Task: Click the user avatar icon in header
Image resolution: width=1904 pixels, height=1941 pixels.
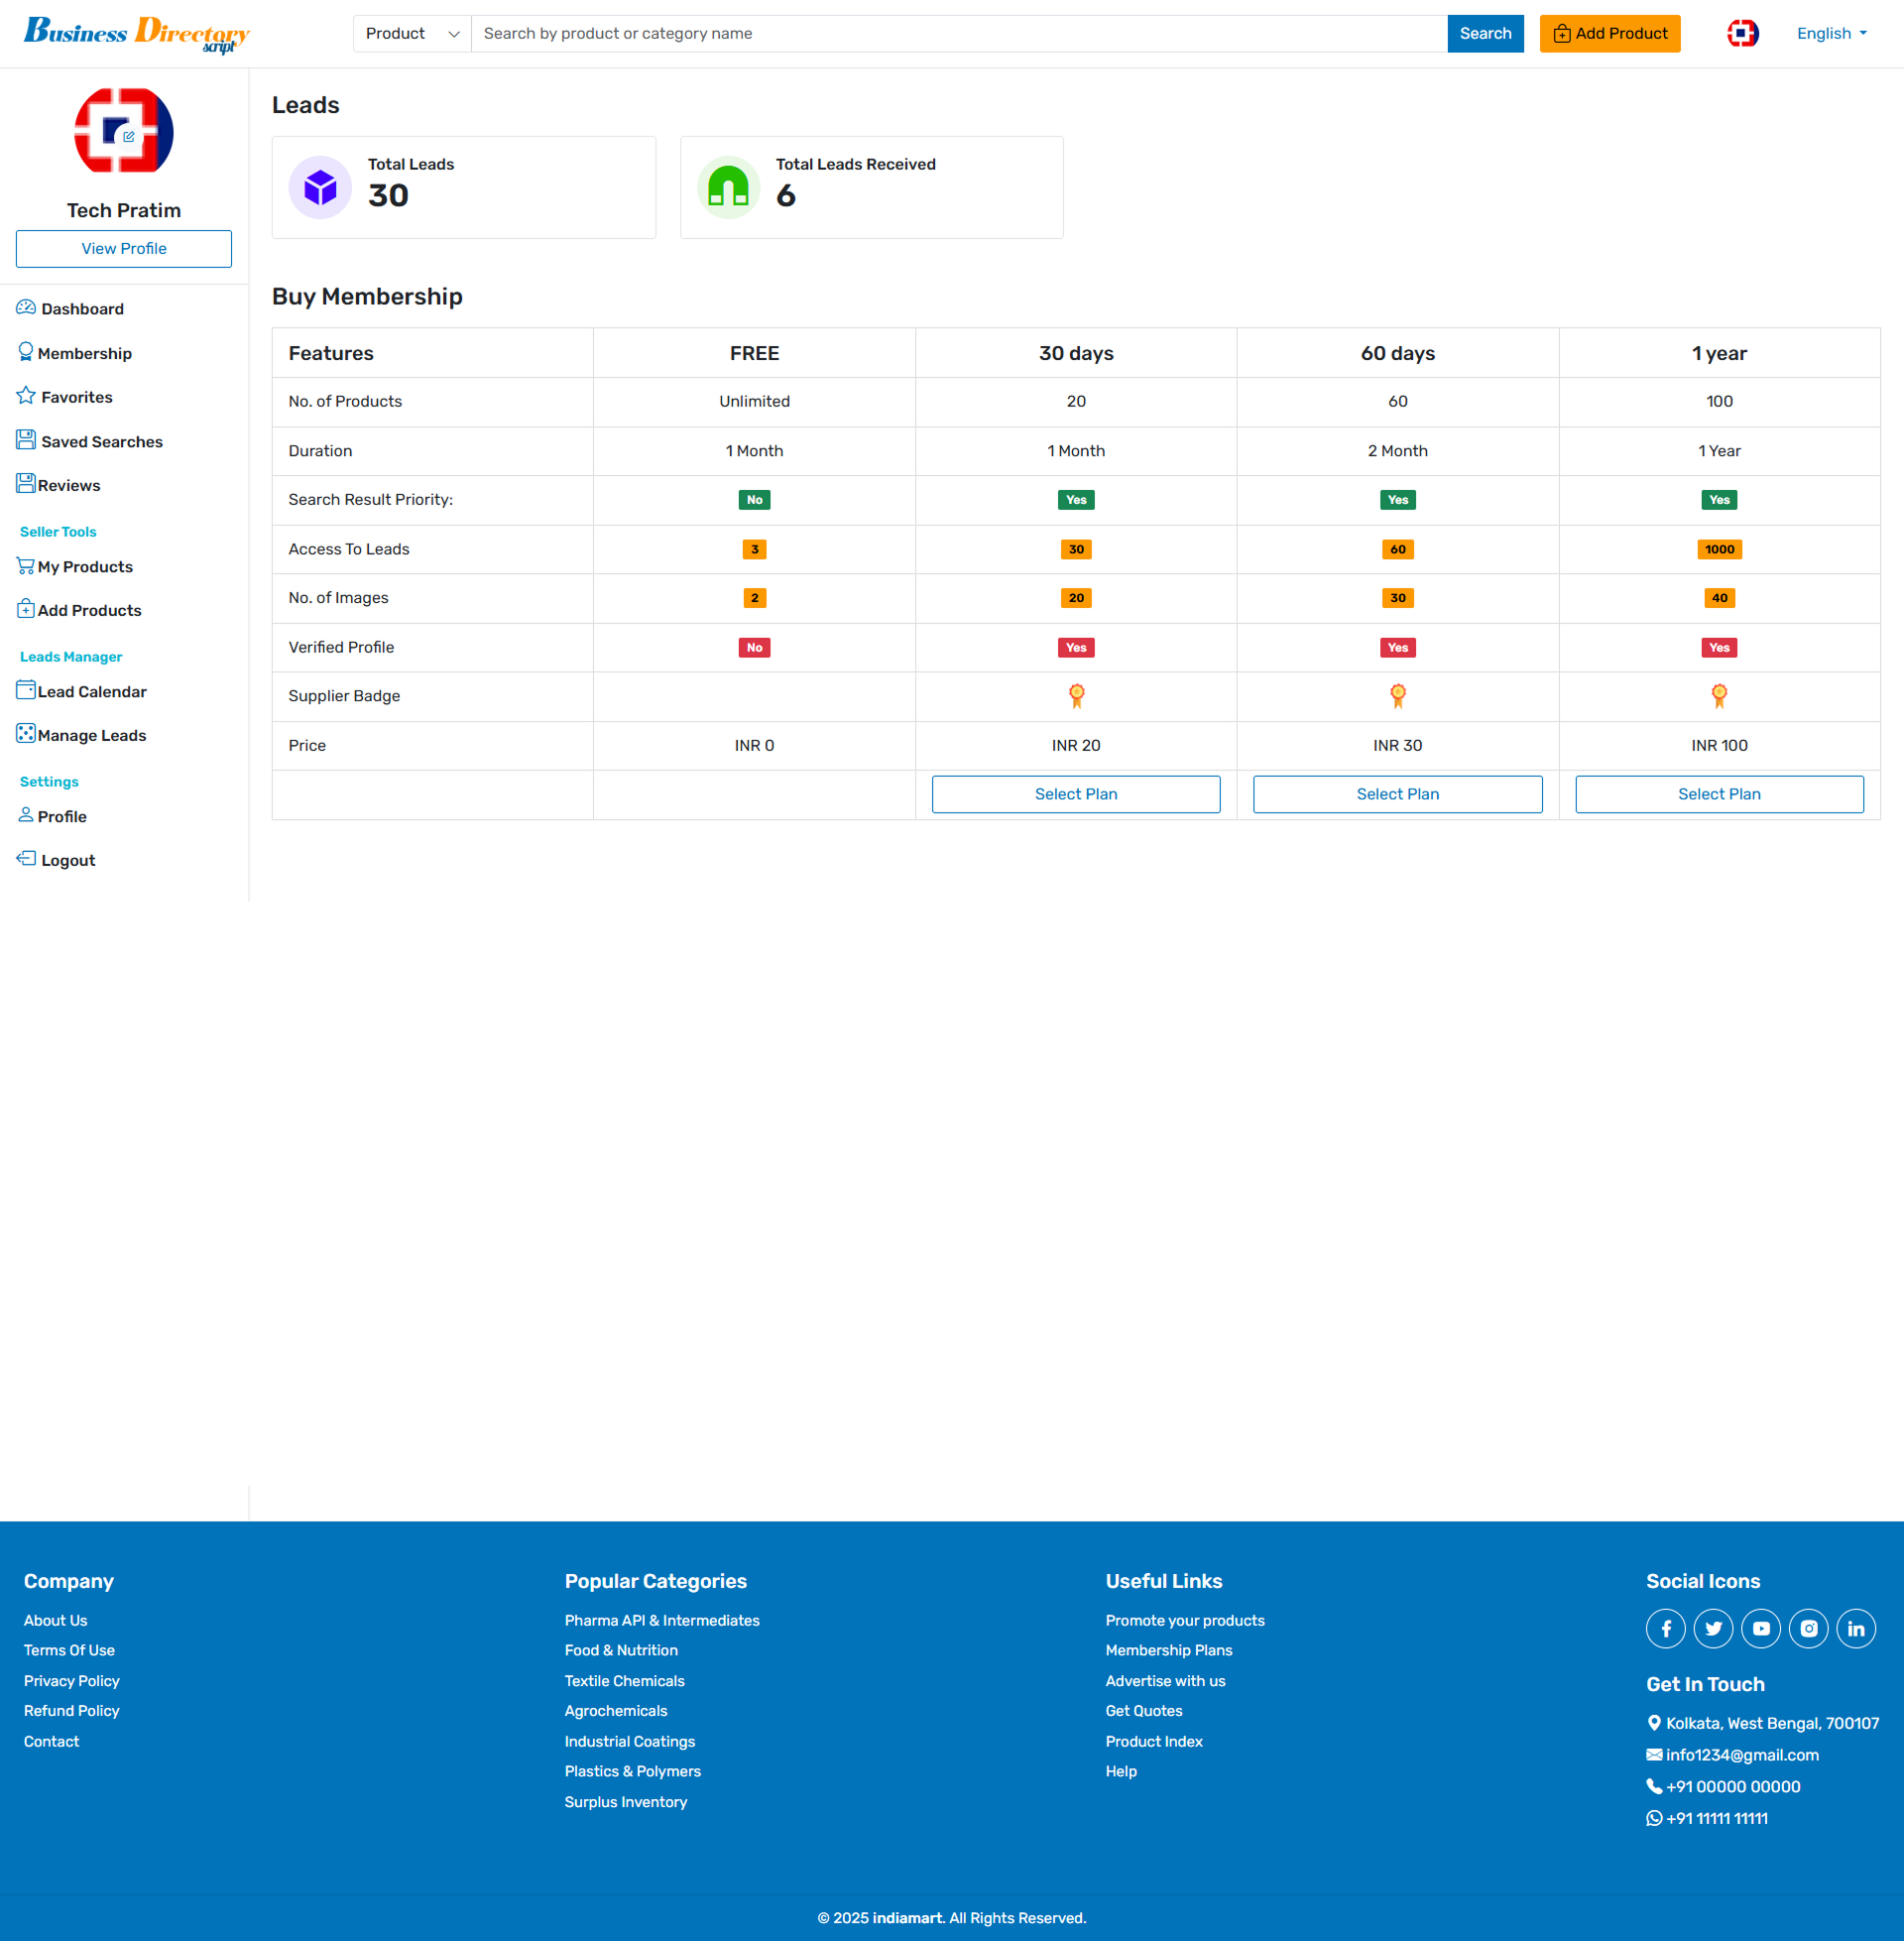Action: click(x=1742, y=33)
